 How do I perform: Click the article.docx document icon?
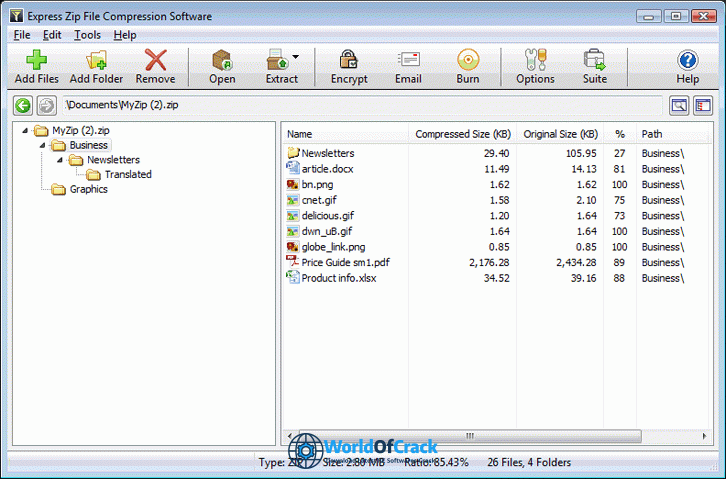click(x=293, y=168)
